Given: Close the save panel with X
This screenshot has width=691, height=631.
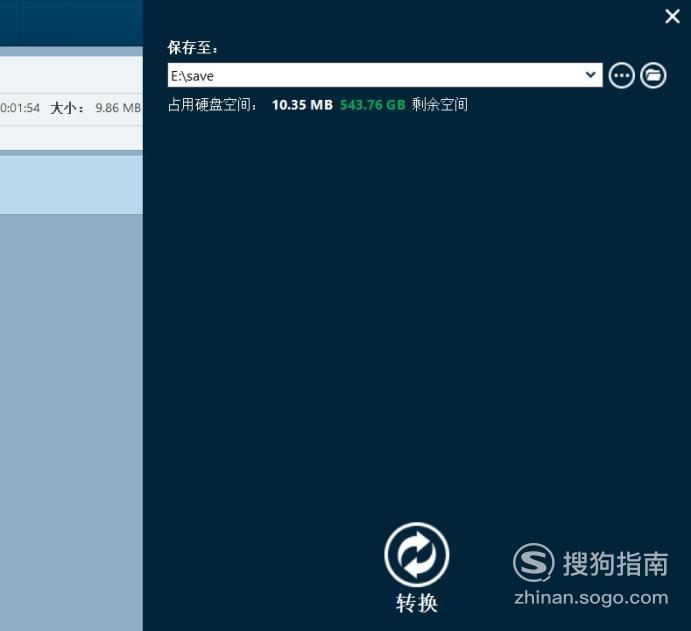Looking at the screenshot, I should (672, 16).
